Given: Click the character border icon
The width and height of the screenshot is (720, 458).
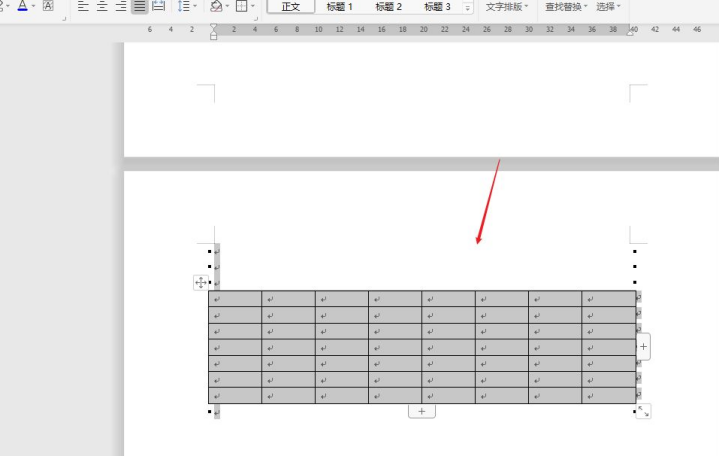Looking at the screenshot, I should coord(48,6).
